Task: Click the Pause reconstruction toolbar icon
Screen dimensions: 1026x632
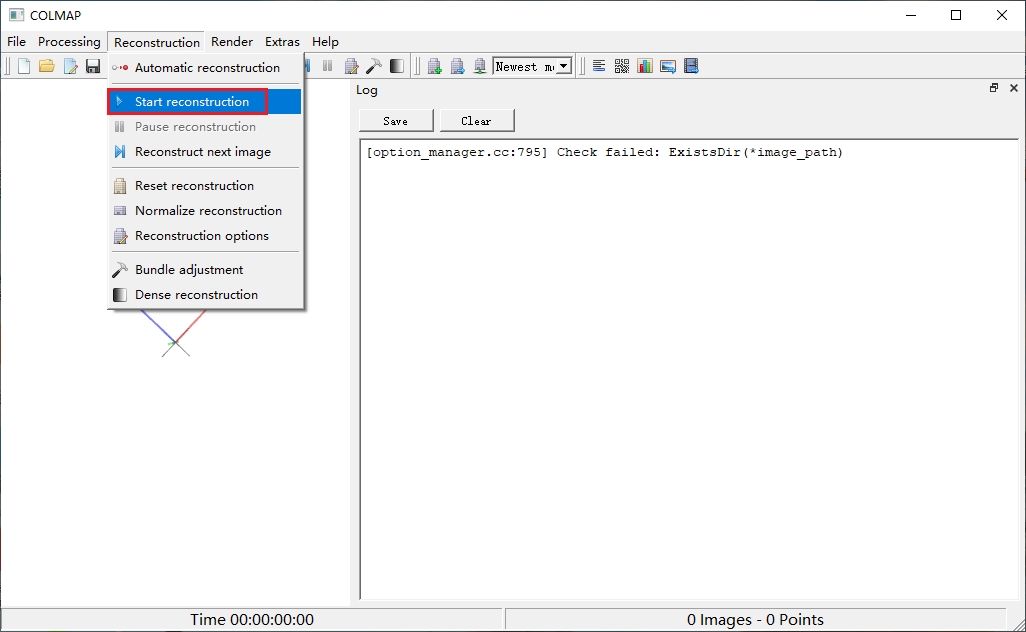Action: (x=328, y=66)
